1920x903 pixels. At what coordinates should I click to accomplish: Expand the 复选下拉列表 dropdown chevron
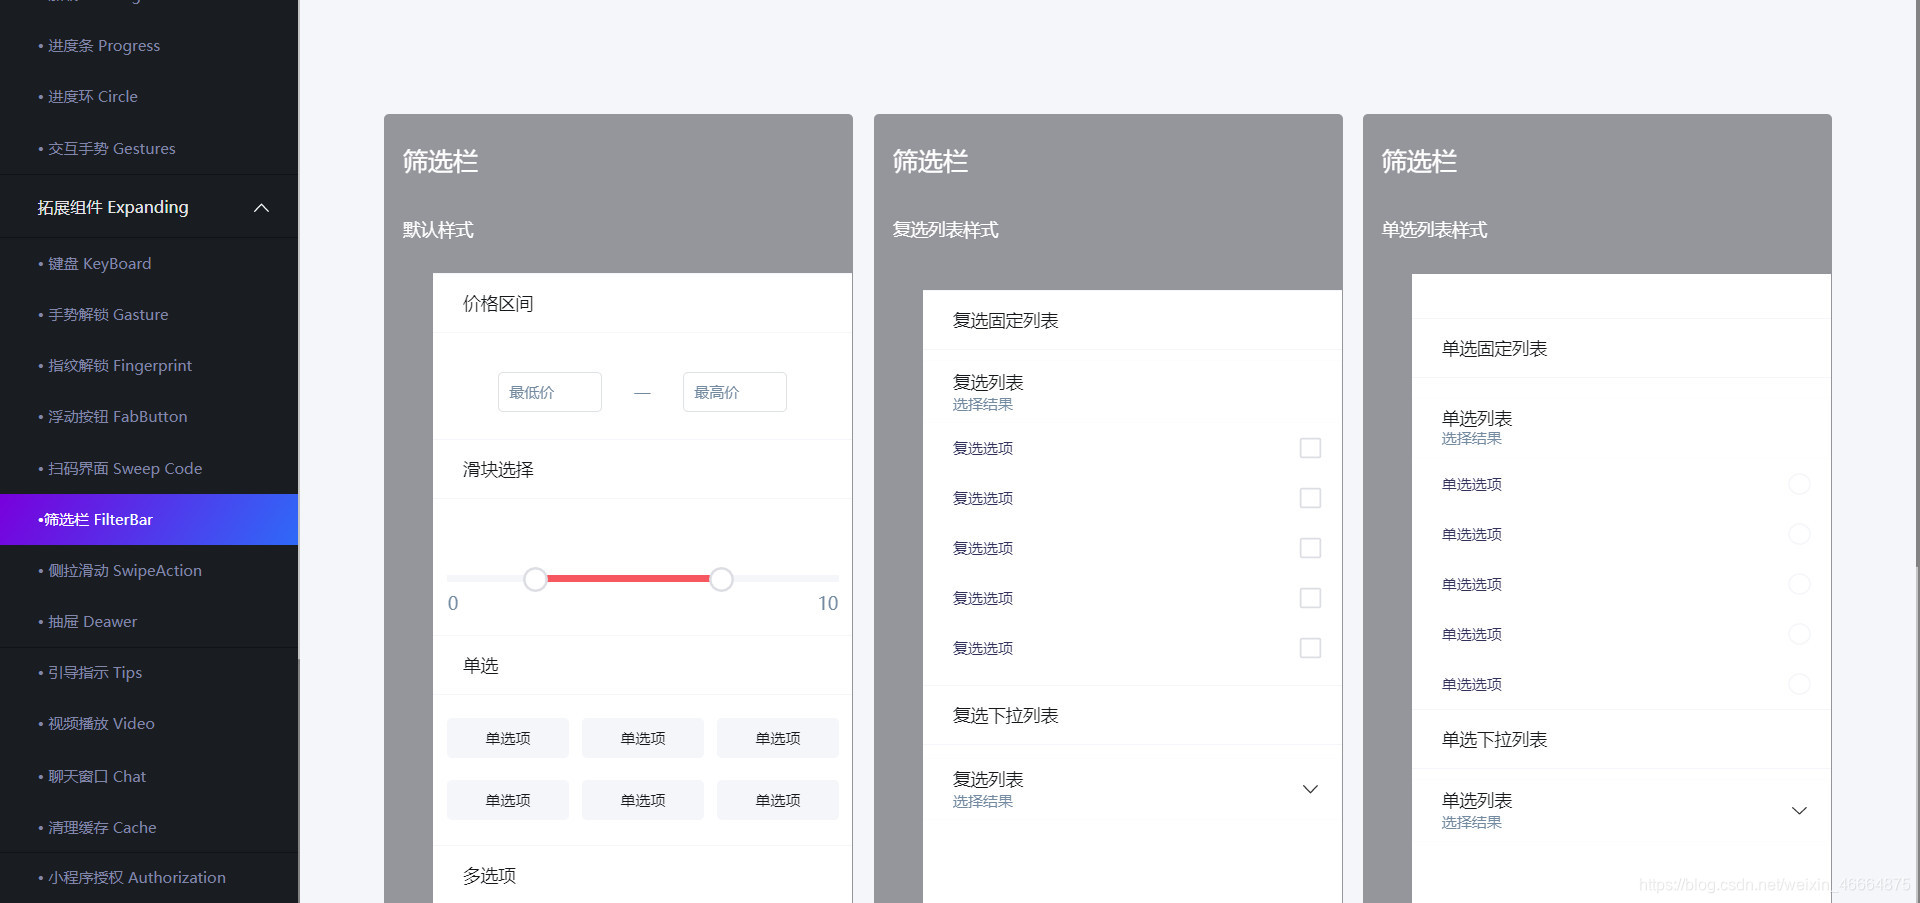[x=1310, y=789]
